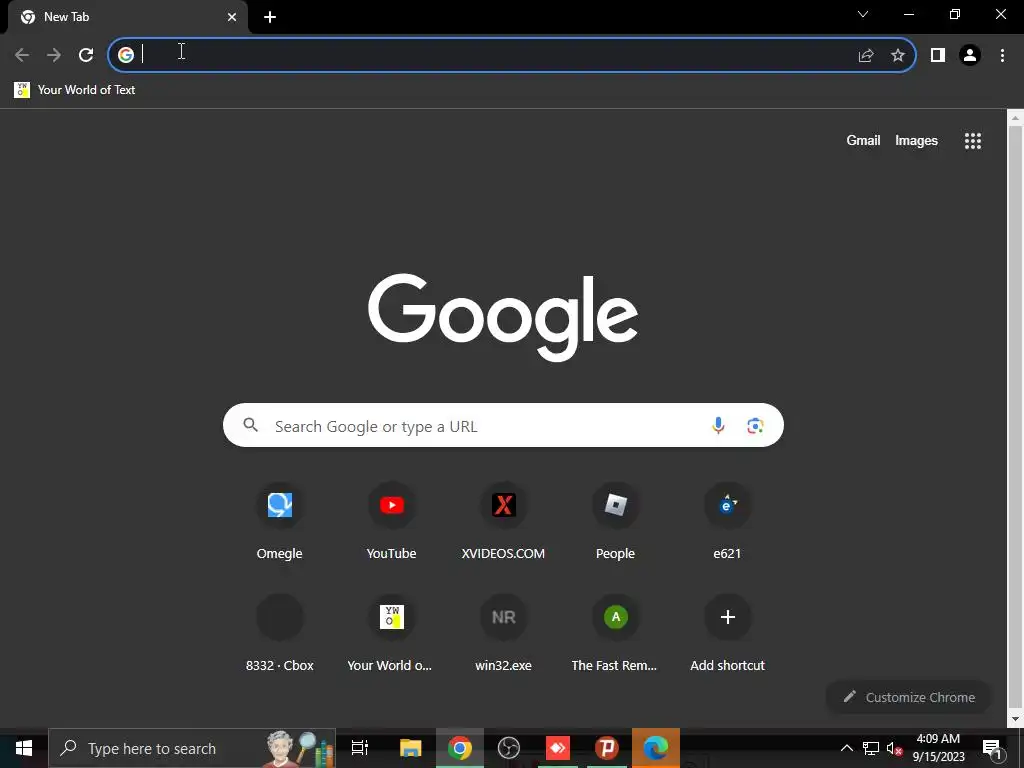Click the Add shortcut plus tile
Image resolution: width=1024 pixels, height=768 pixels.
[728, 633]
